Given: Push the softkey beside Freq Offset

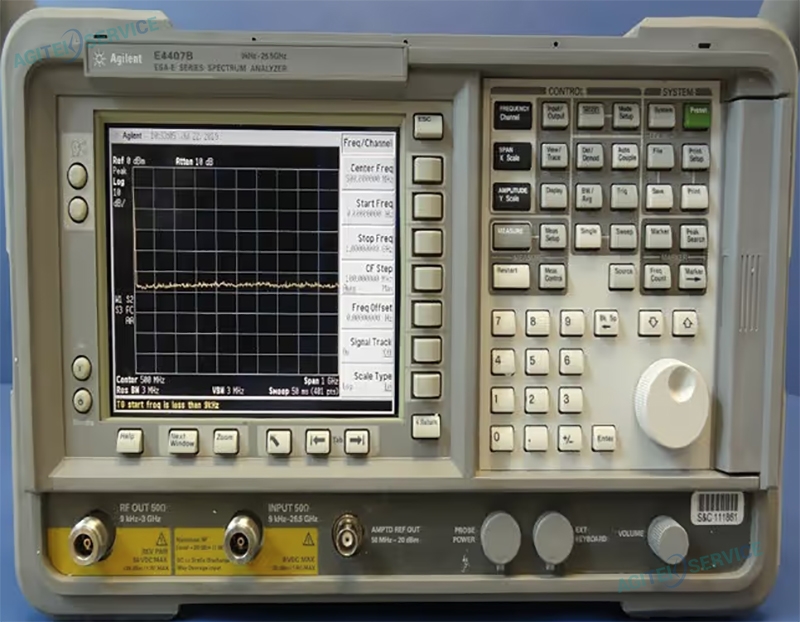Looking at the screenshot, I should [427, 313].
